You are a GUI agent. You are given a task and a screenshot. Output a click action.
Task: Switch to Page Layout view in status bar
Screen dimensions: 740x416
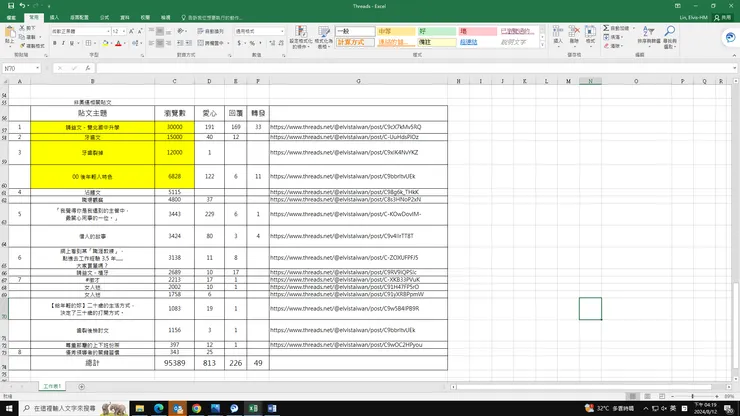pos(648,397)
